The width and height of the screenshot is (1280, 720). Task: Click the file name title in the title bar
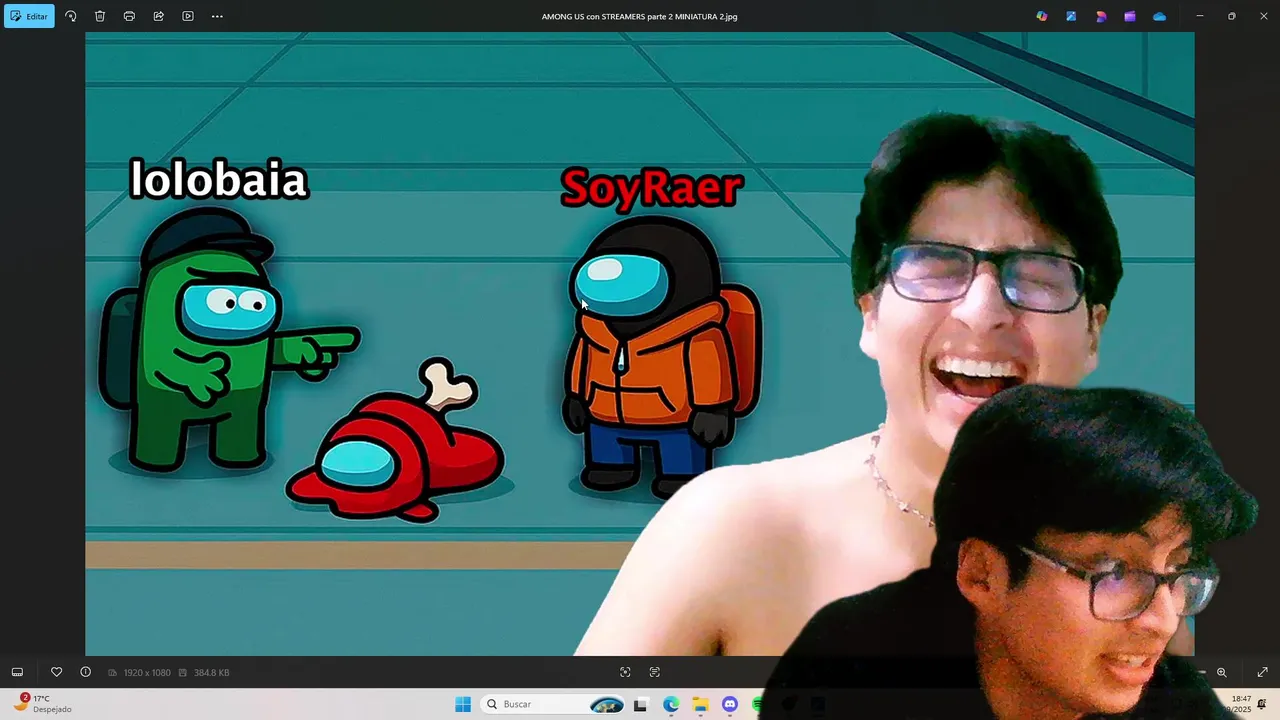[x=639, y=16]
